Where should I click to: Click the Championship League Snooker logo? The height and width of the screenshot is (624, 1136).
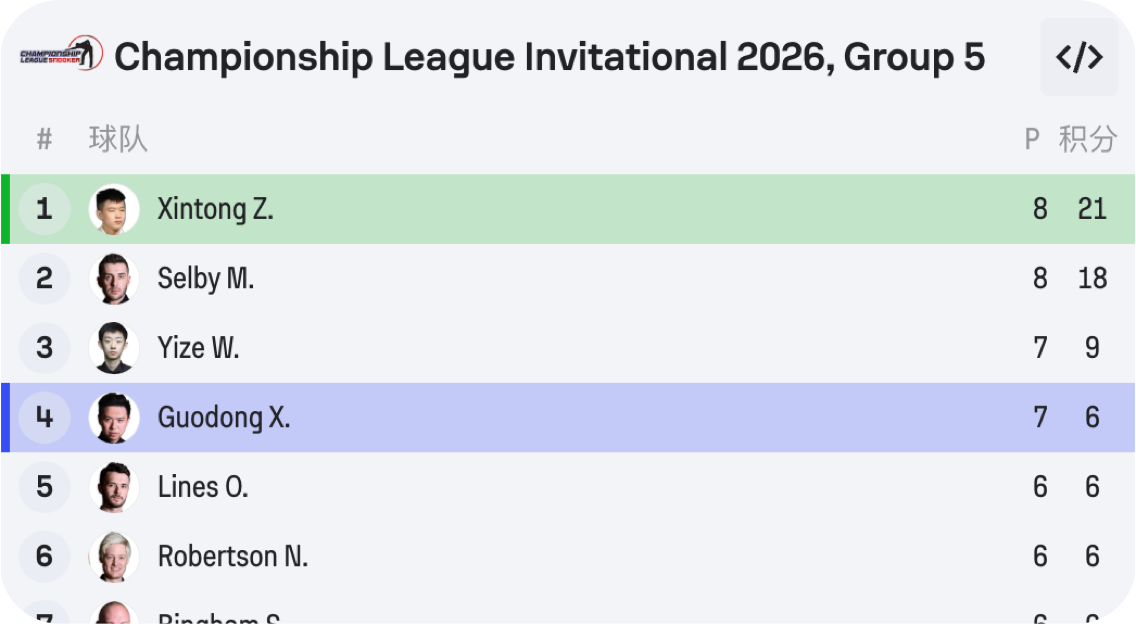click(60, 54)
